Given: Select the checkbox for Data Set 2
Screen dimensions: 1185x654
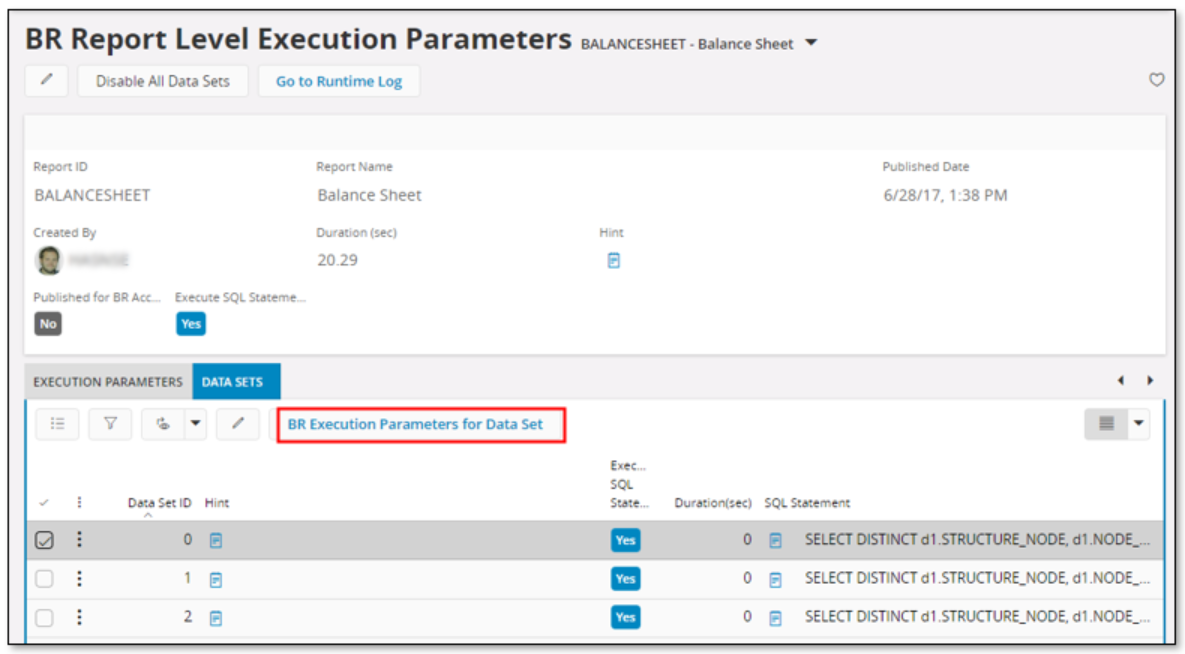Looking at the screenshot, I should click(44, 617).
